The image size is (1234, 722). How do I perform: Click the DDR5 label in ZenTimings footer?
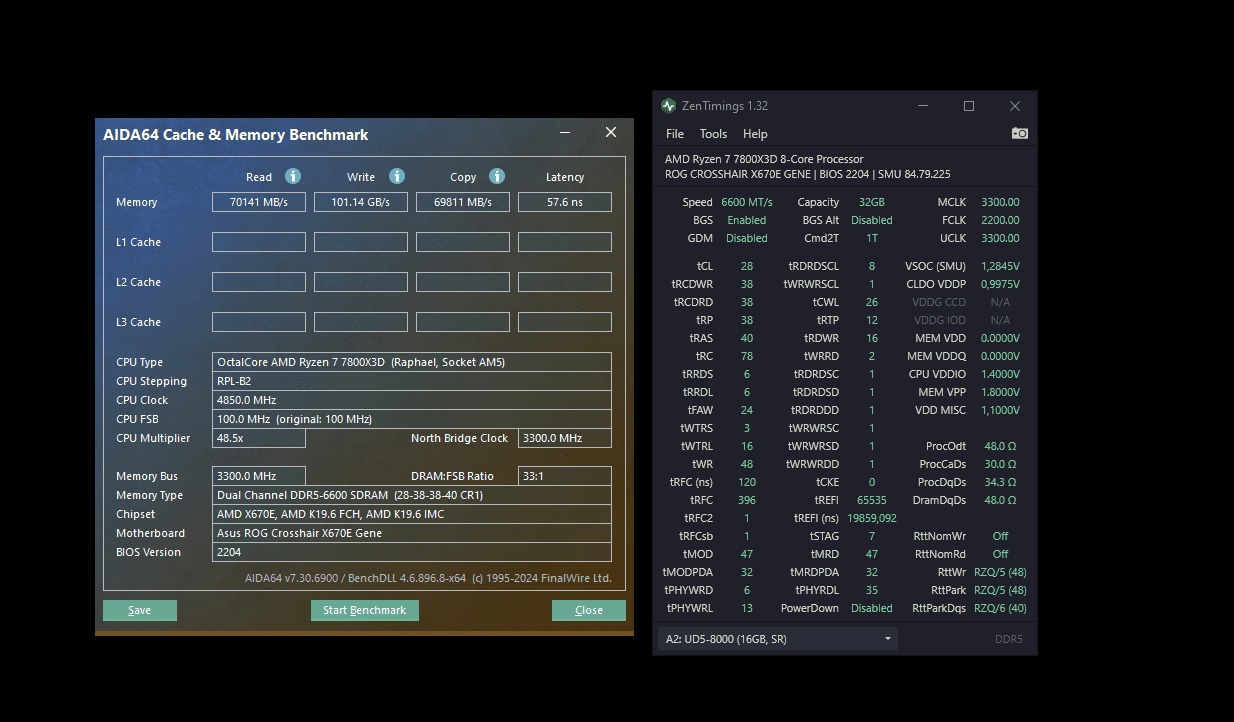1009,639
